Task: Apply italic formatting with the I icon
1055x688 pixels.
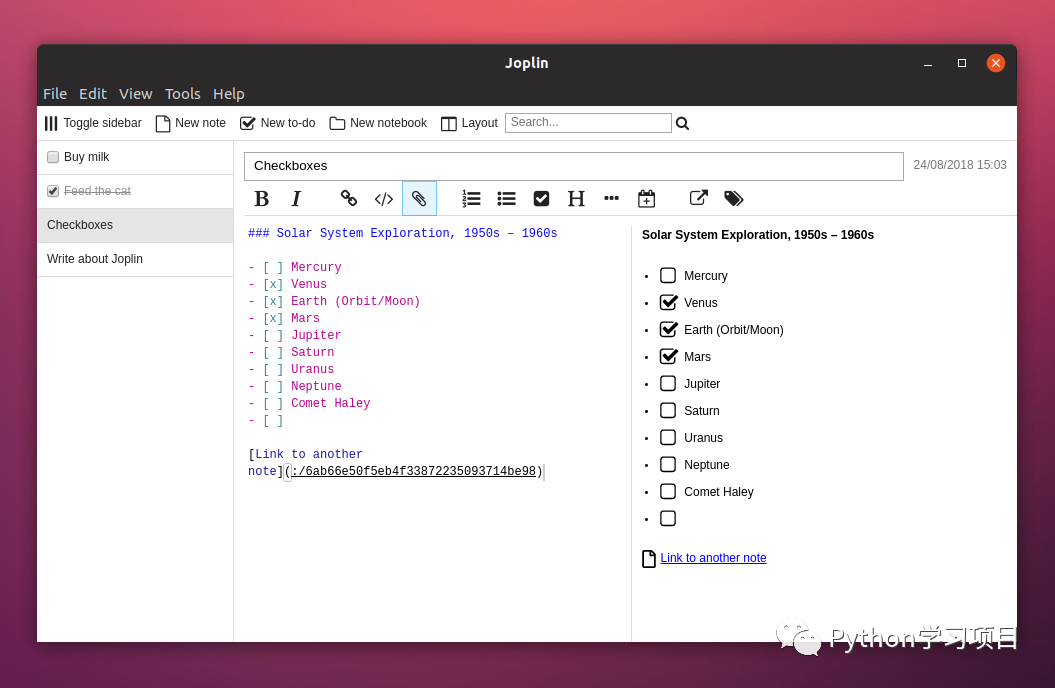Action: coord(296,198)
